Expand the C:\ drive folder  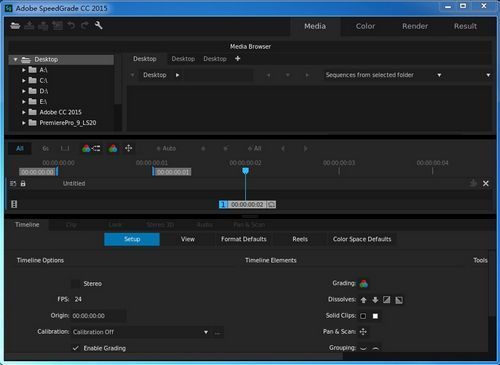[x=24, y=81]
